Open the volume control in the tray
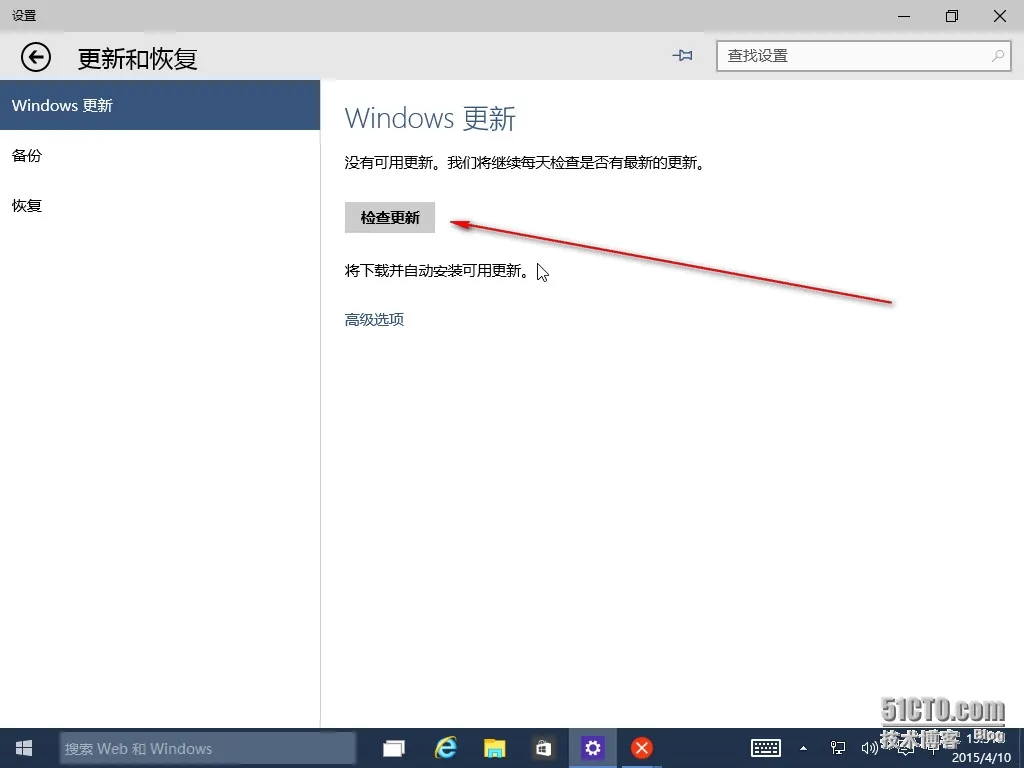Screen dimensions: 1024x768 (x=869, y=748)
